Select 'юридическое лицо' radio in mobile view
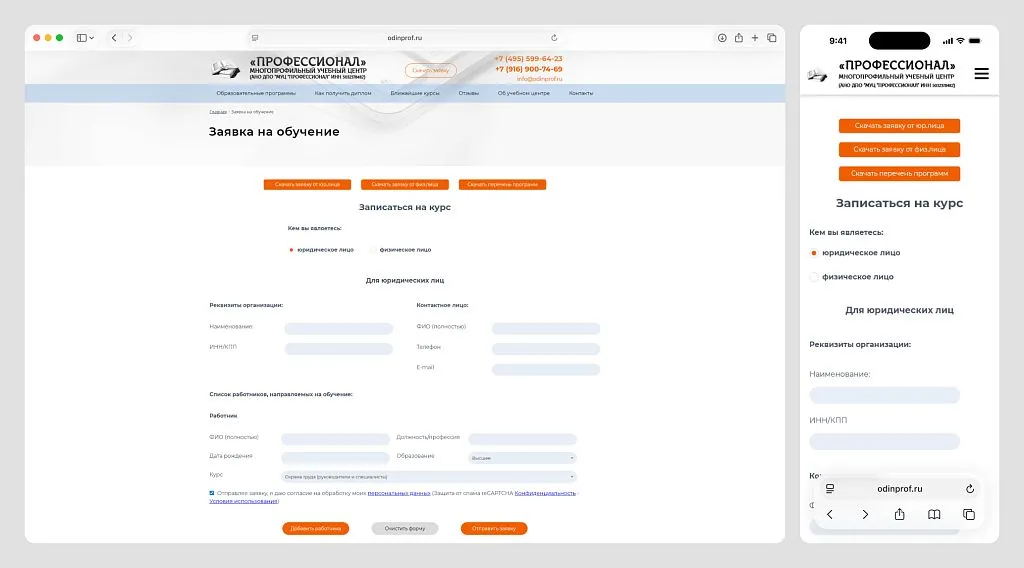The image size is (1024, 568). (814, 253)
